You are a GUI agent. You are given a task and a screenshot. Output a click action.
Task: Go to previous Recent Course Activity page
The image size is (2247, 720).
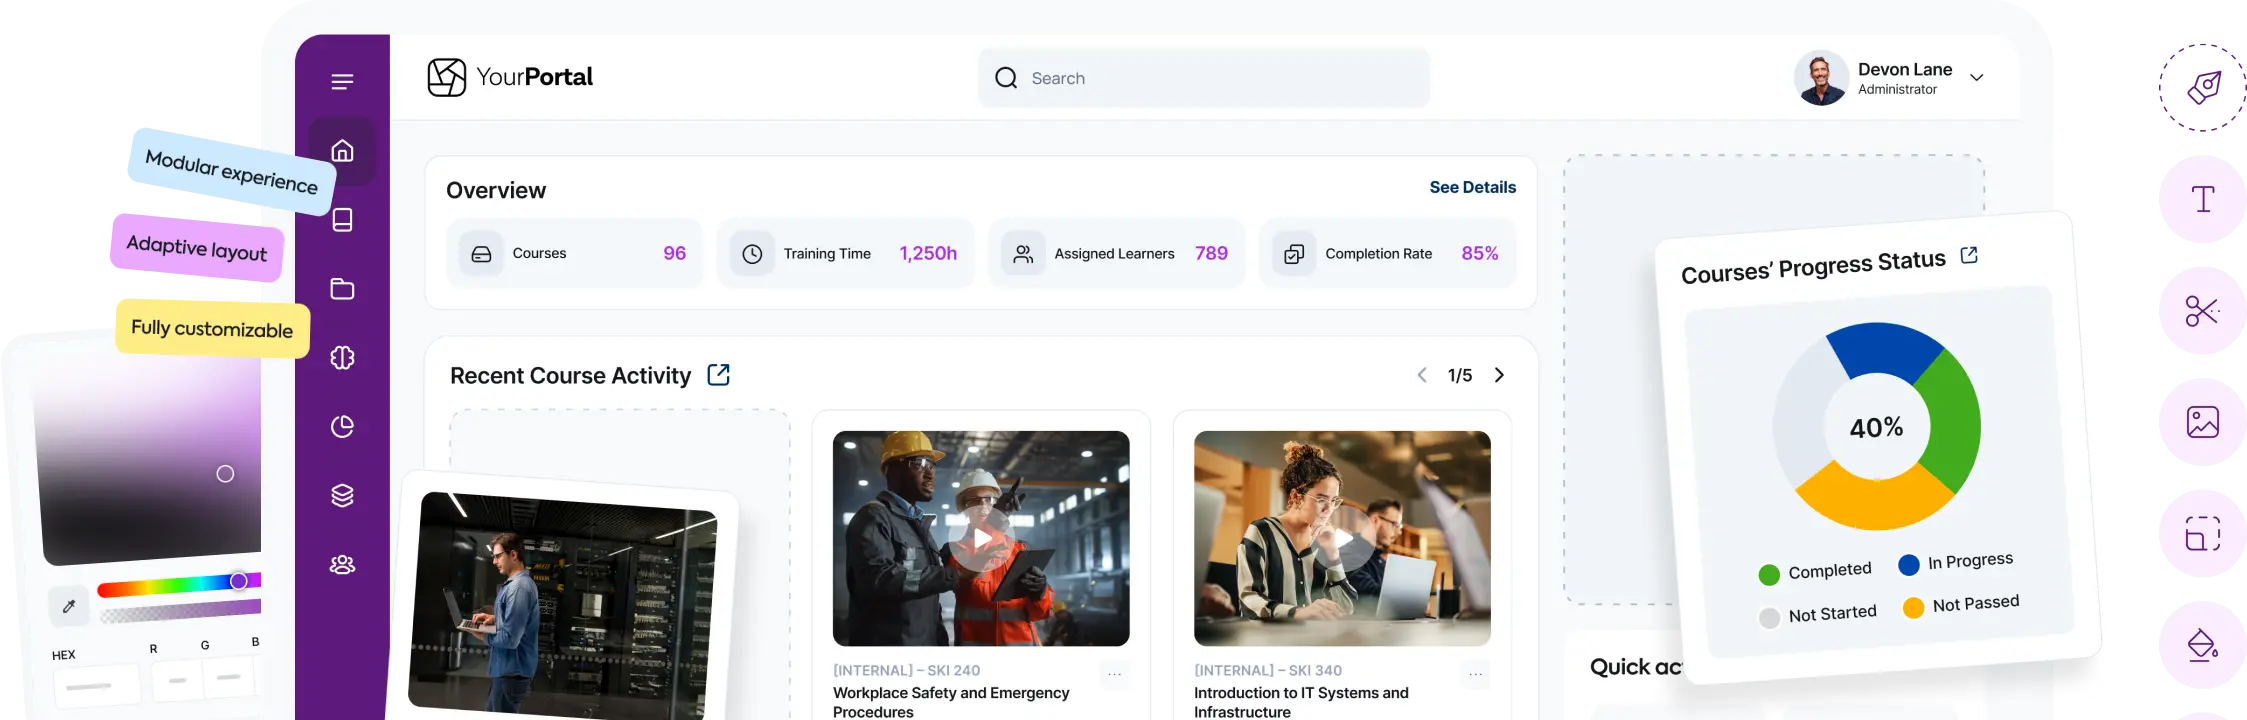(1422, 375)
